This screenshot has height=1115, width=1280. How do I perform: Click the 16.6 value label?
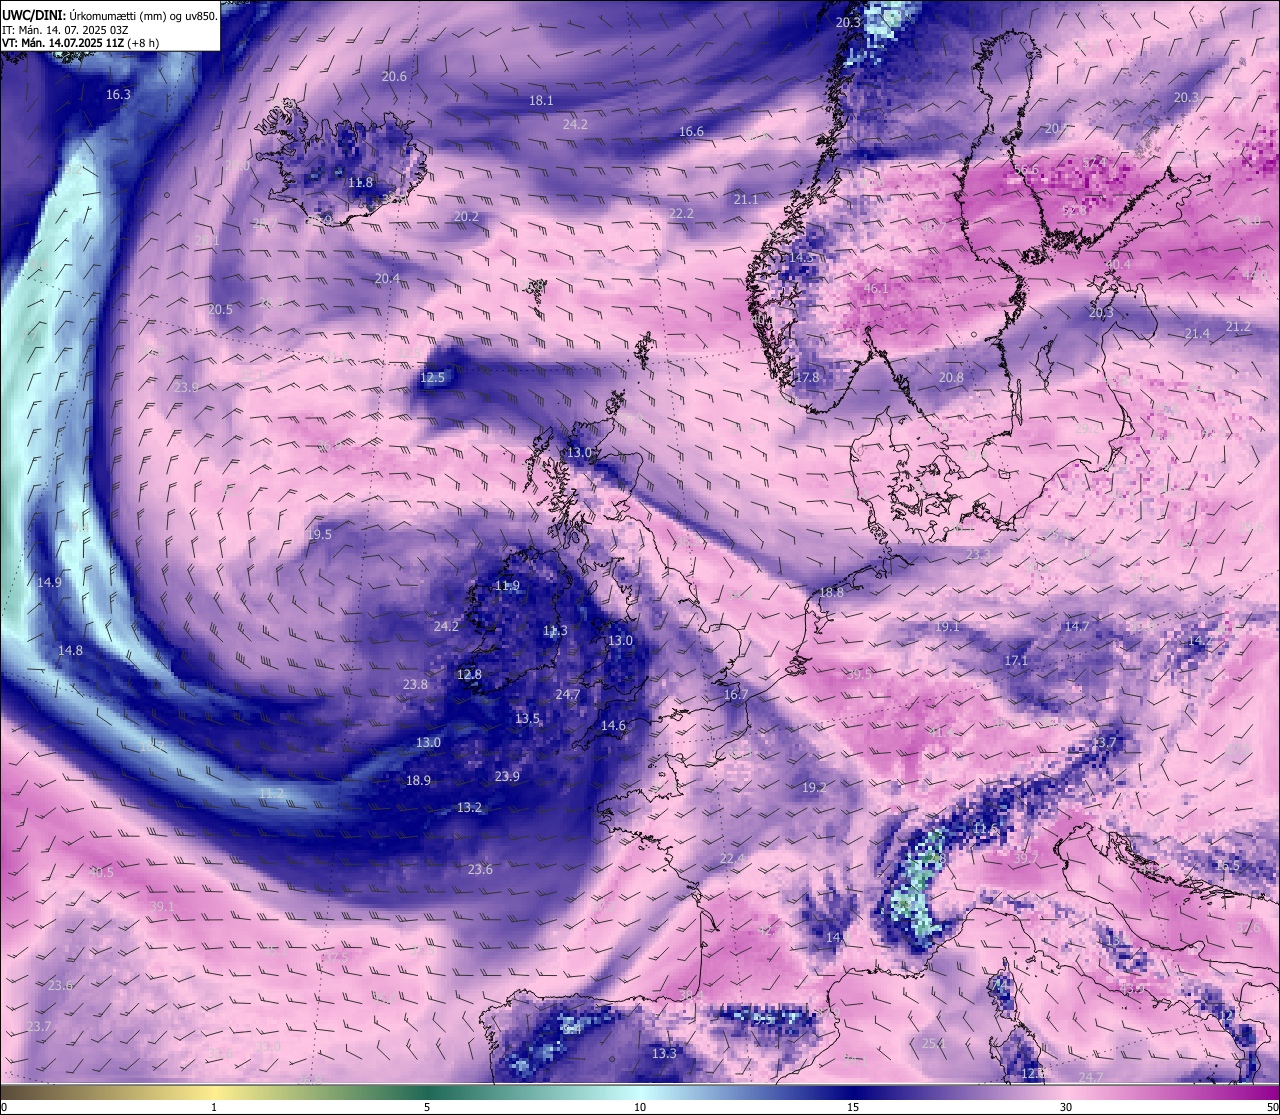(691, 131)
